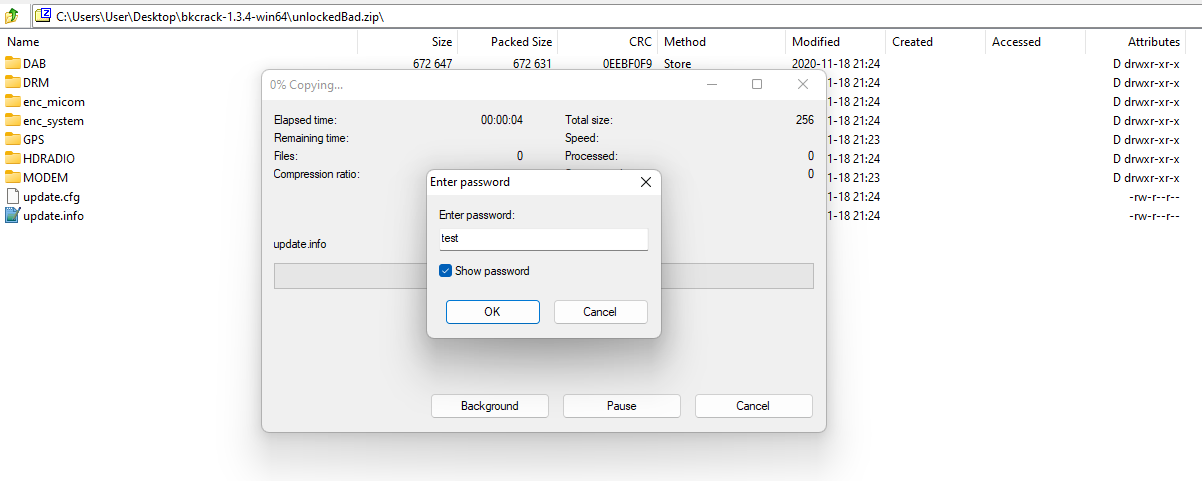Image resolution: width=1202 pixels, height=481 pixels.
Task: Click the enc_micom folder icon
Action: pyautogui.click(x=13, y=101)
